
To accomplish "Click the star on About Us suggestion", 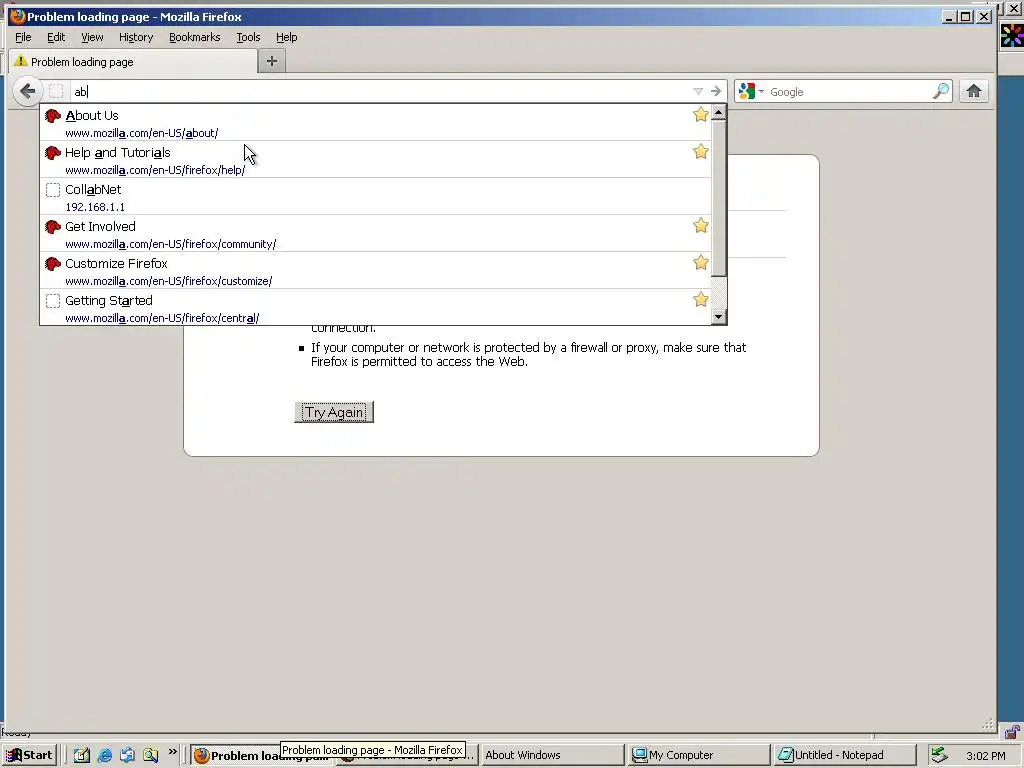I will [x=700, y=115].
